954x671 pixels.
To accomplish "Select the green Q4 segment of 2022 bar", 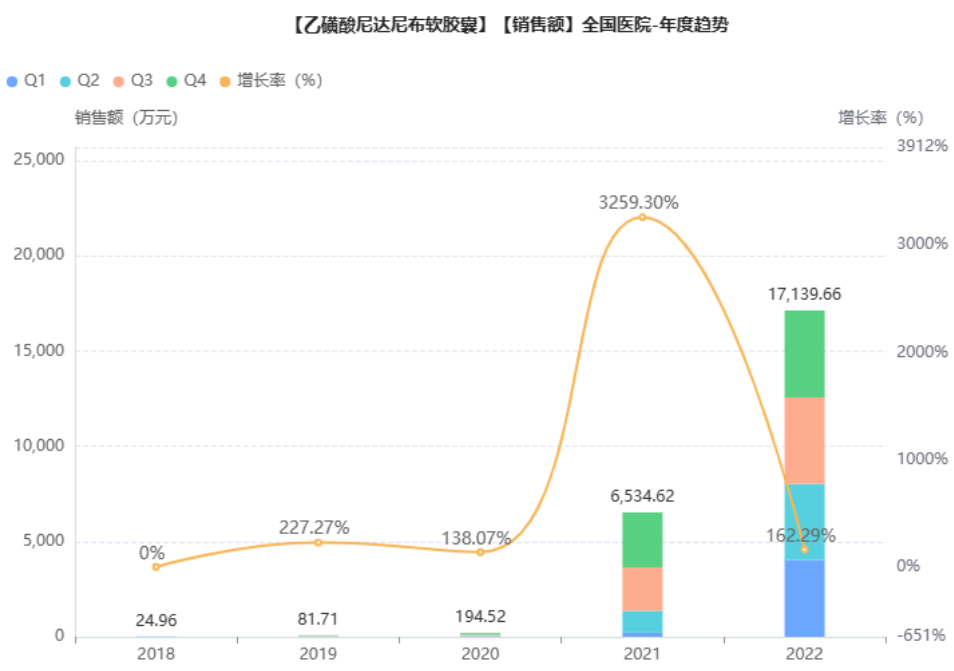I will (x=804, y=354).
